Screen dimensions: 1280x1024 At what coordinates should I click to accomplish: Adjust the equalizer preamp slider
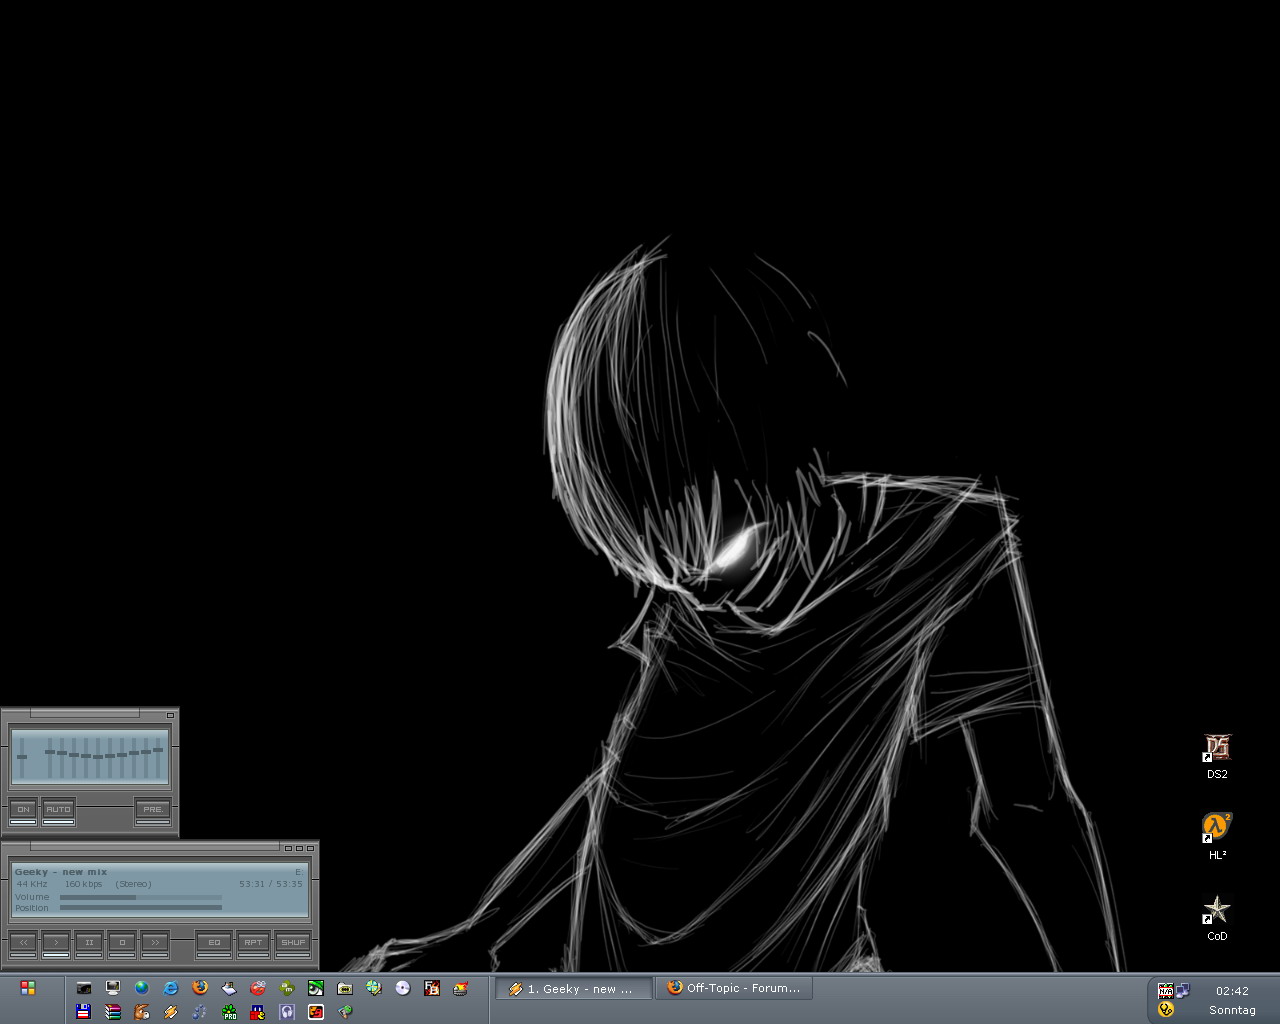[22, 757]
